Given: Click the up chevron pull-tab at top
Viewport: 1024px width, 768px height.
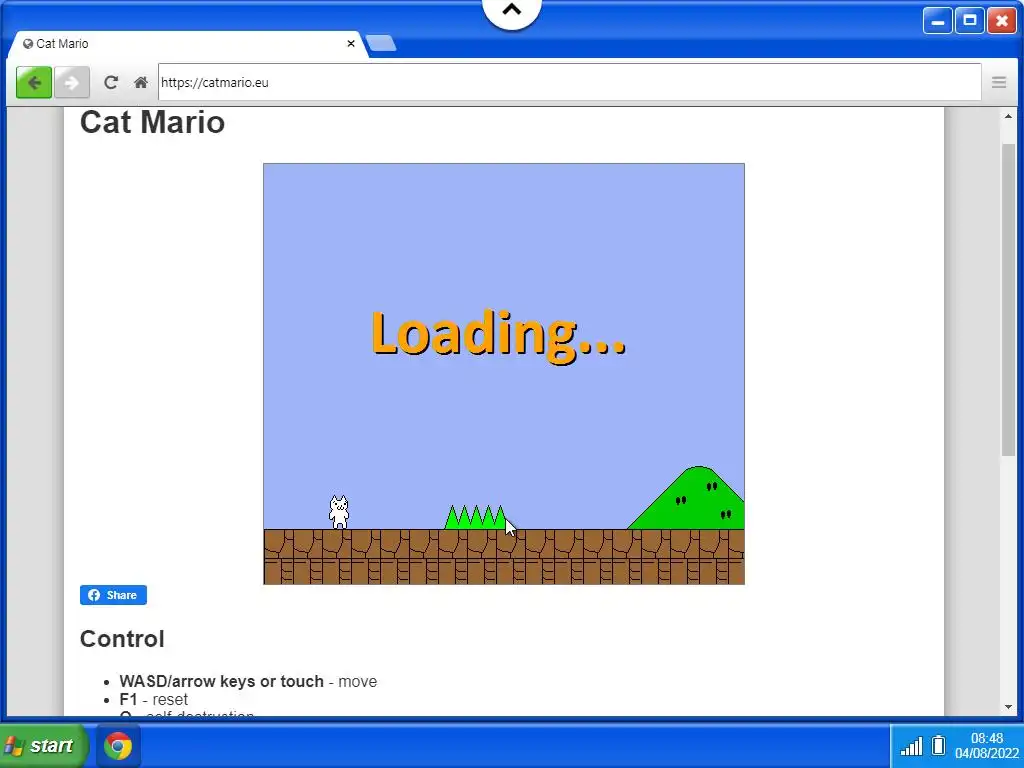Looking at the screenshot, I should [512, 10].
